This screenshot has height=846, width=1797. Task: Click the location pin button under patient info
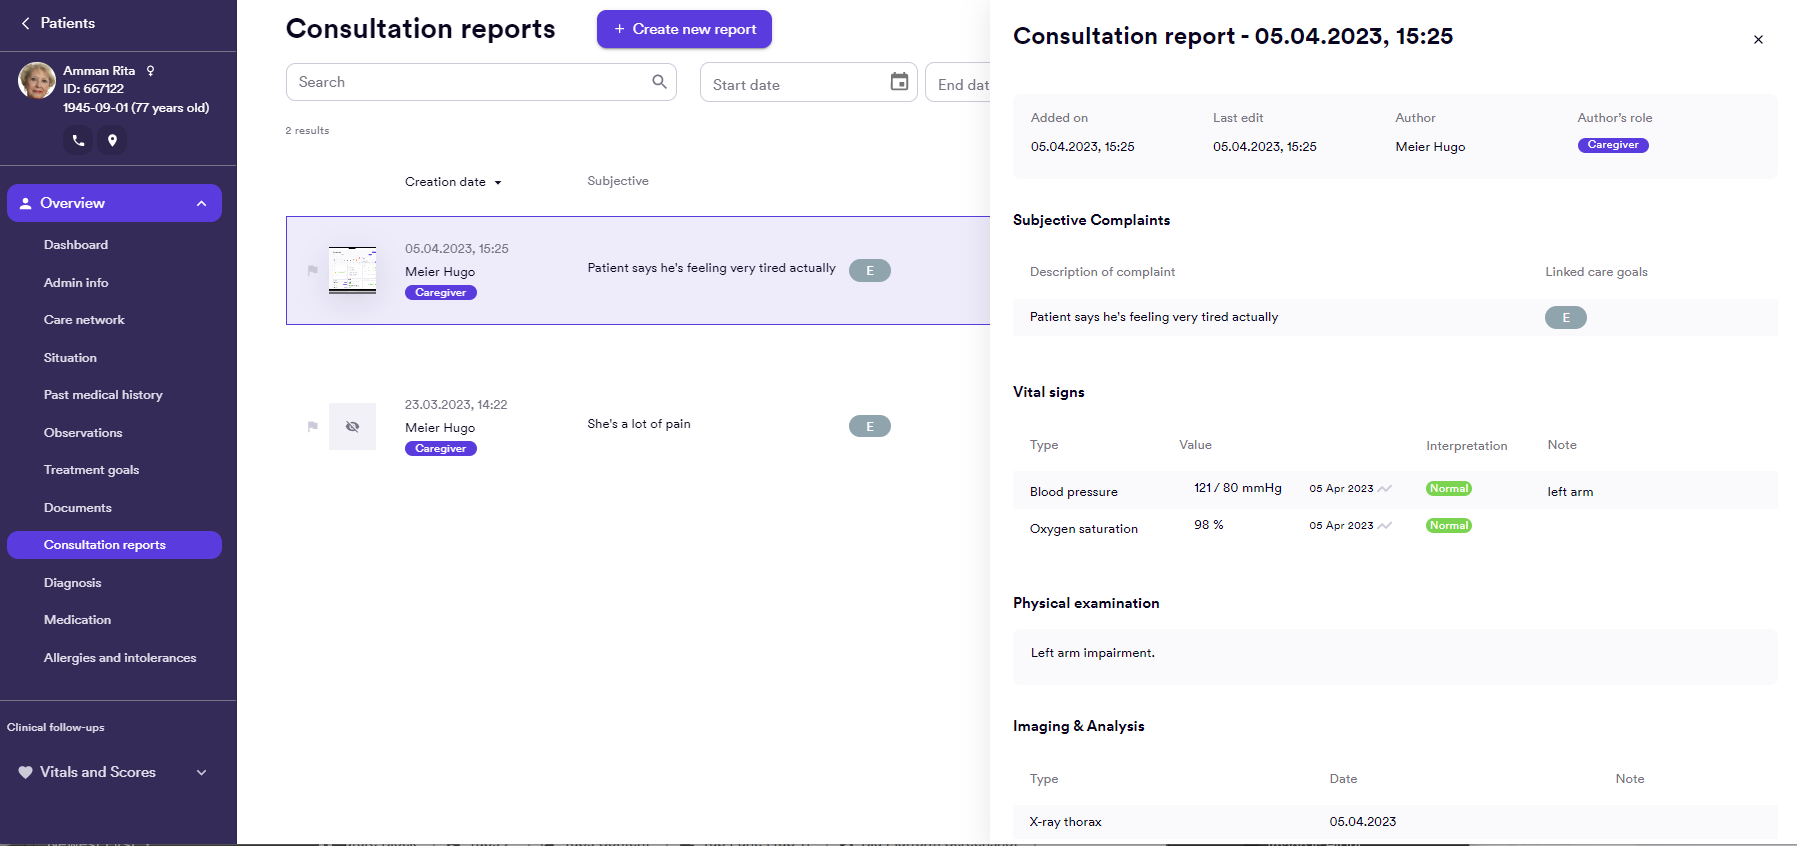click(113, 141)
